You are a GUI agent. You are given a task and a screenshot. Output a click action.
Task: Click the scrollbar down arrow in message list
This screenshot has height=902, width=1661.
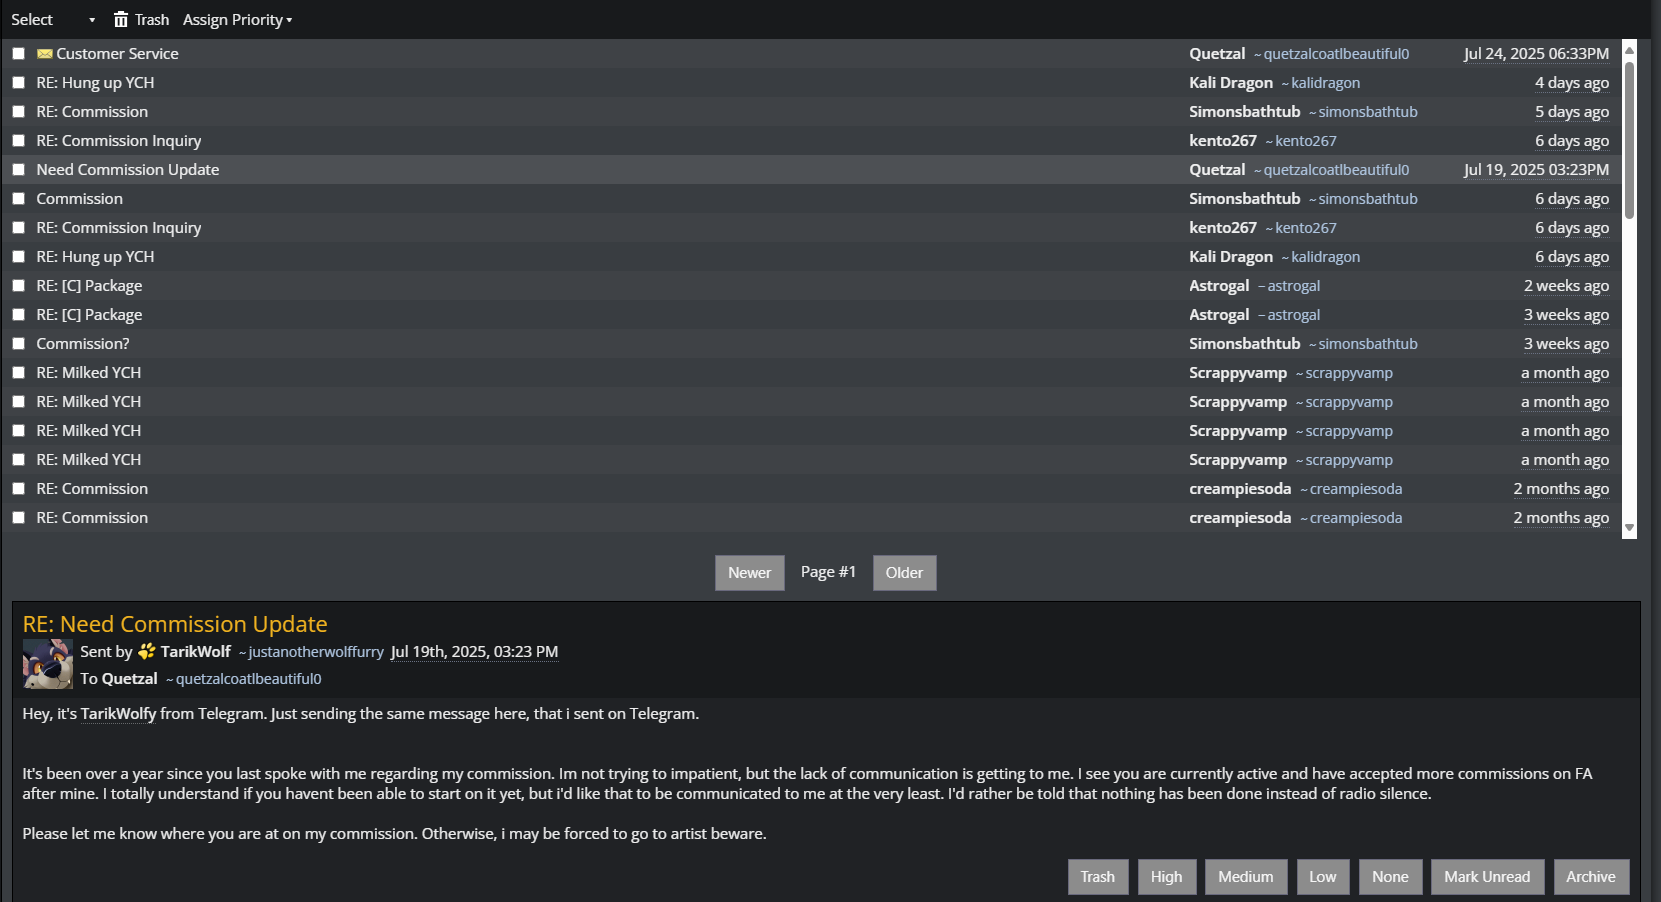coord(1629,528)
